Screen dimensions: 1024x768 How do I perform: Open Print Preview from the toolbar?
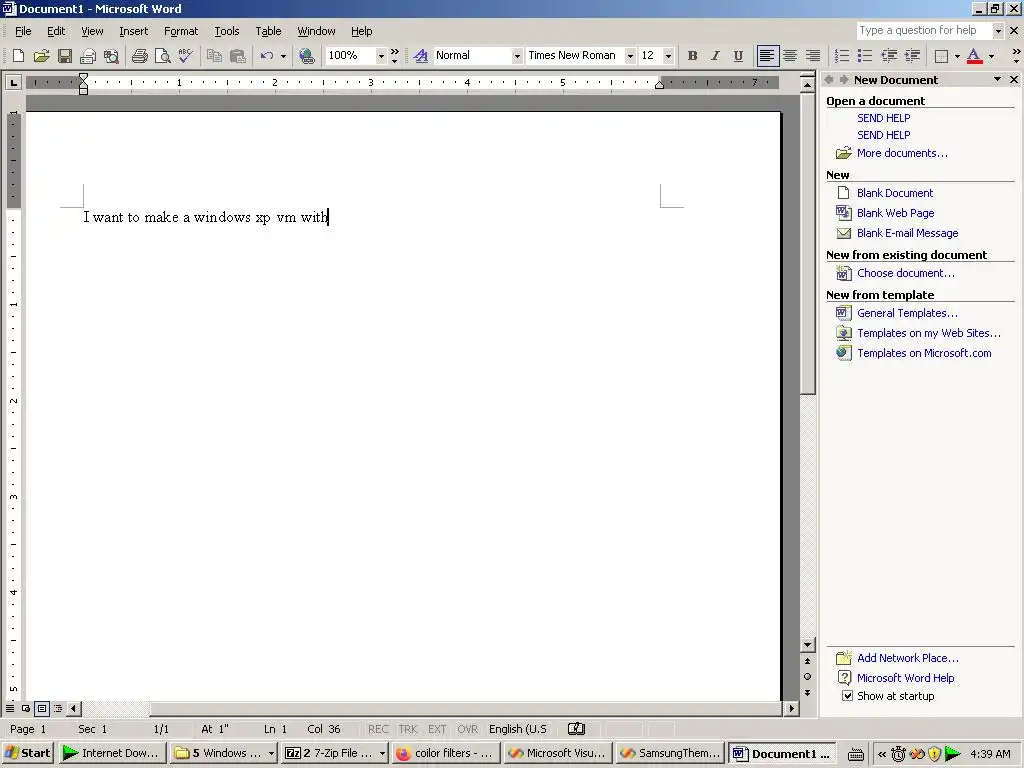(x=162, y=56)
